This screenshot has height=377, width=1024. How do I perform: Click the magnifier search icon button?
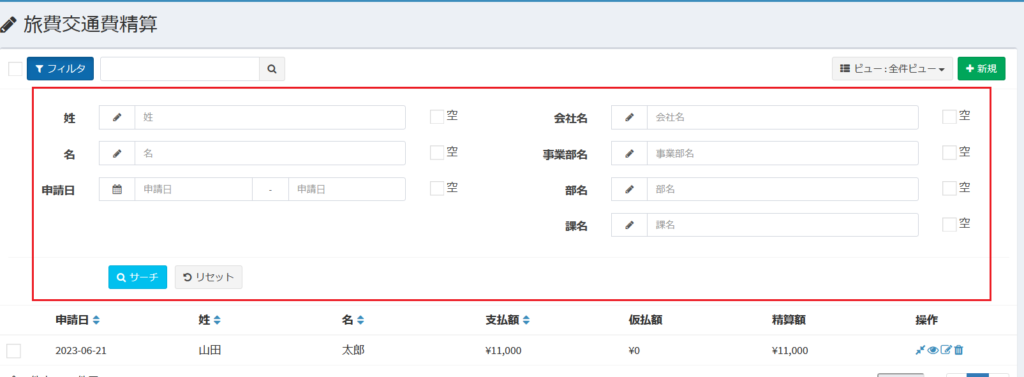click(x=272, y=69)
